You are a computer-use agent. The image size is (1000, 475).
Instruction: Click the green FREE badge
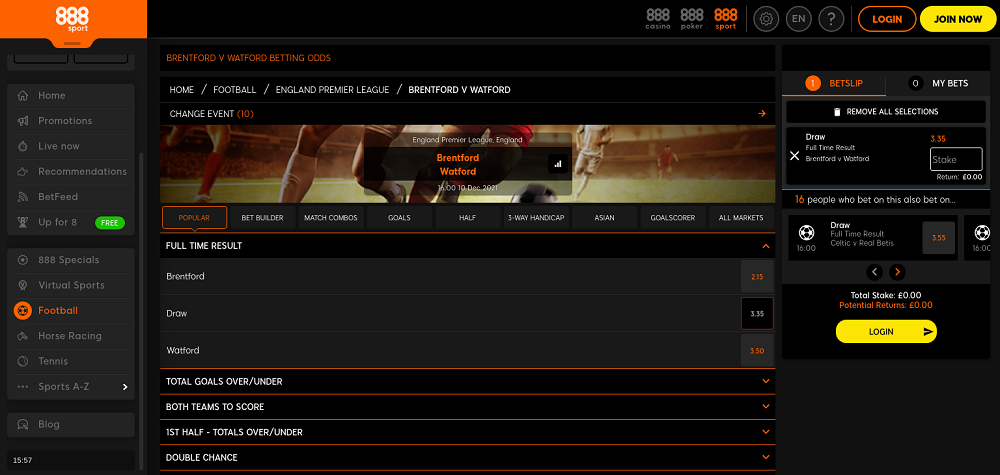pyautogui.click(x=110, y=223)
